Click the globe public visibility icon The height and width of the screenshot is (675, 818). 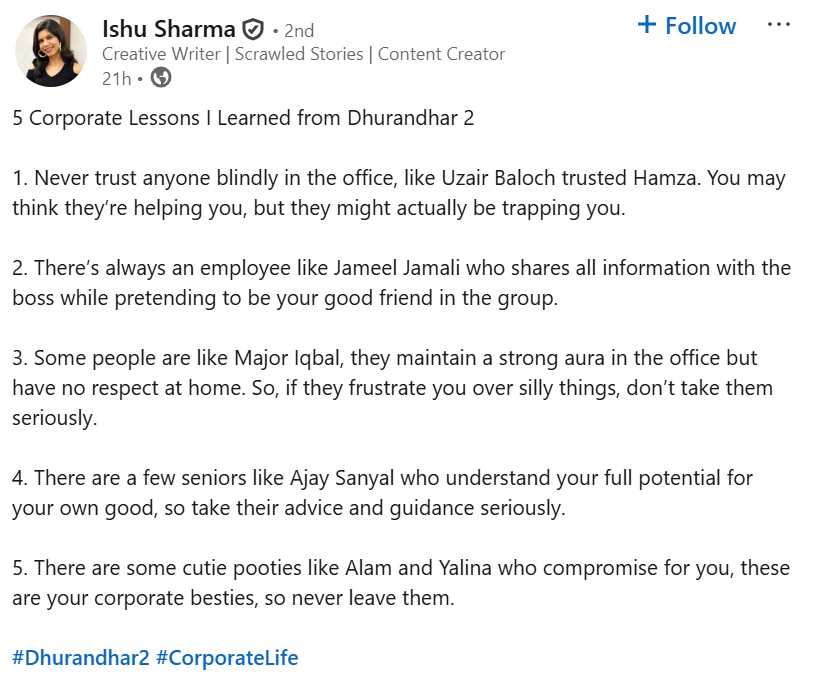(x=160, y=77)
